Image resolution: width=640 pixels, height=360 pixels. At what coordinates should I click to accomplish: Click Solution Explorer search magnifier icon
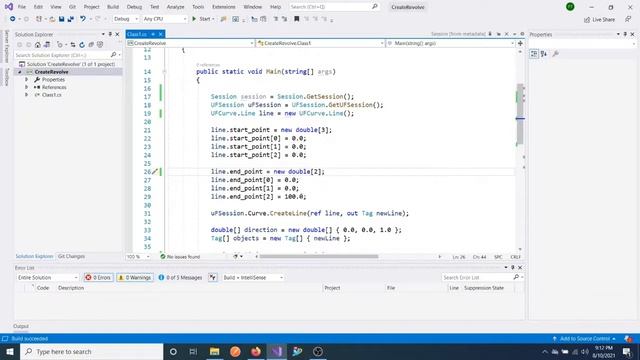(x=113, y=55)
